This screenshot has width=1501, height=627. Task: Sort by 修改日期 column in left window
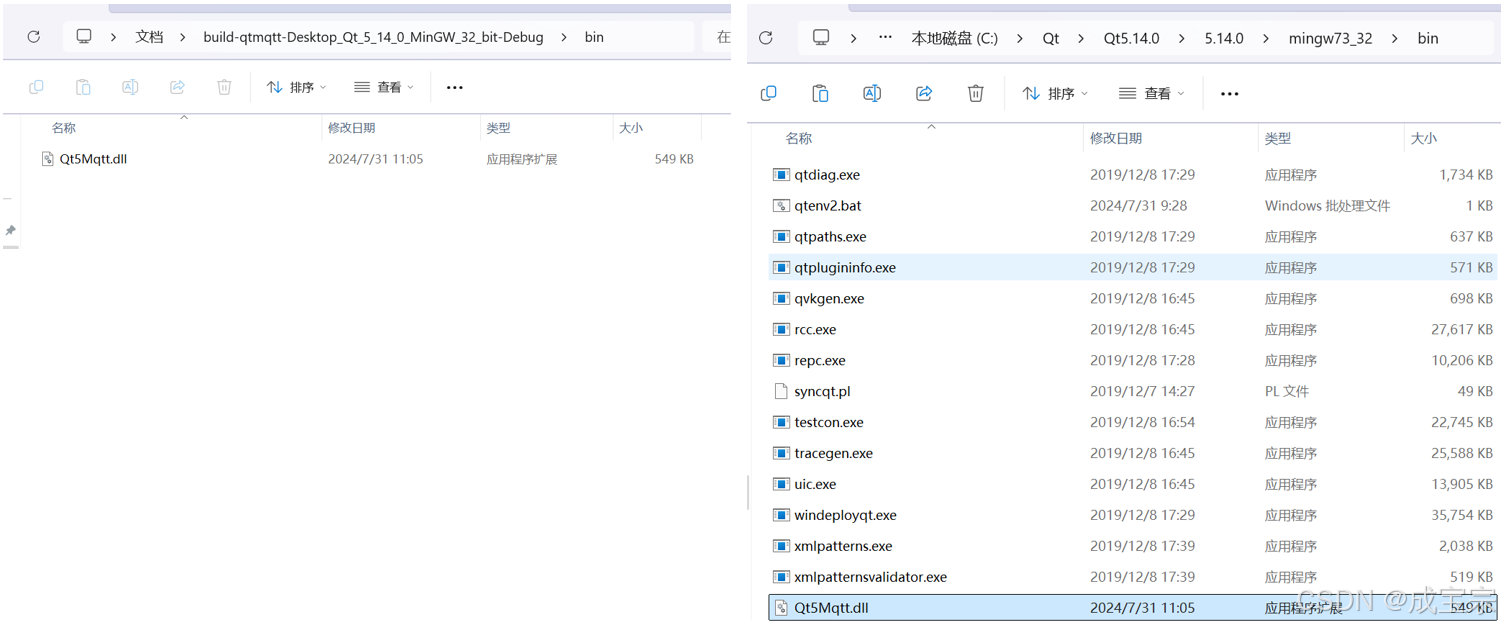coord(352,128)
